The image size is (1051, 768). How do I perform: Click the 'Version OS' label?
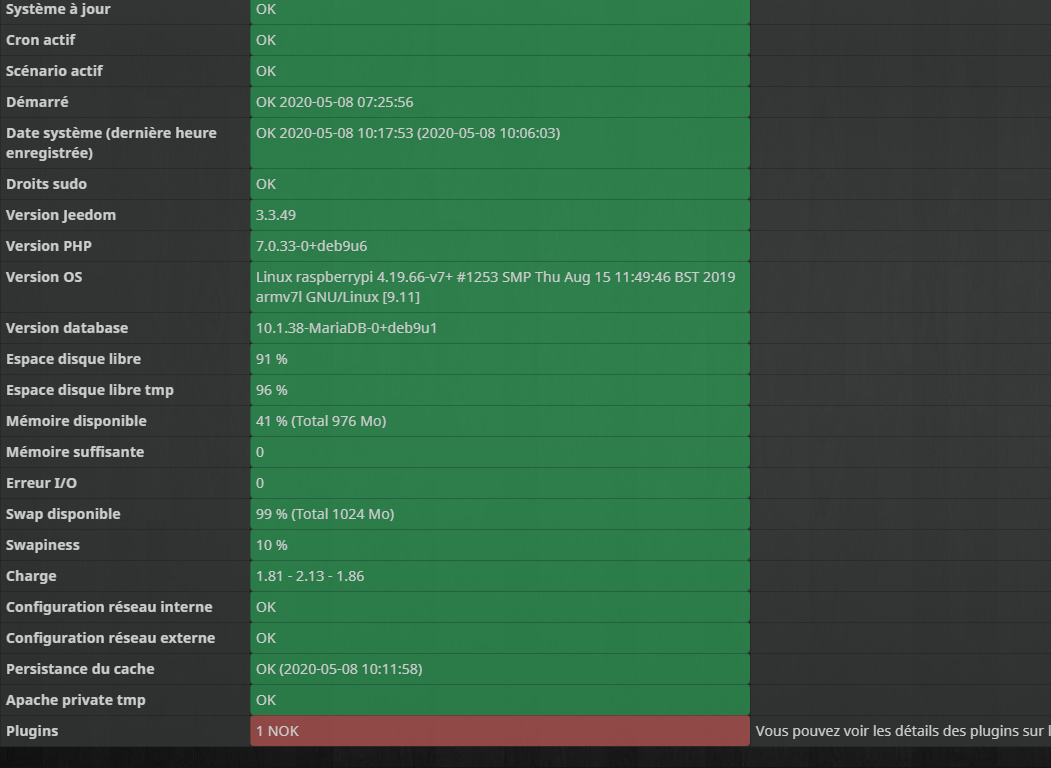(x=44, y=277)
